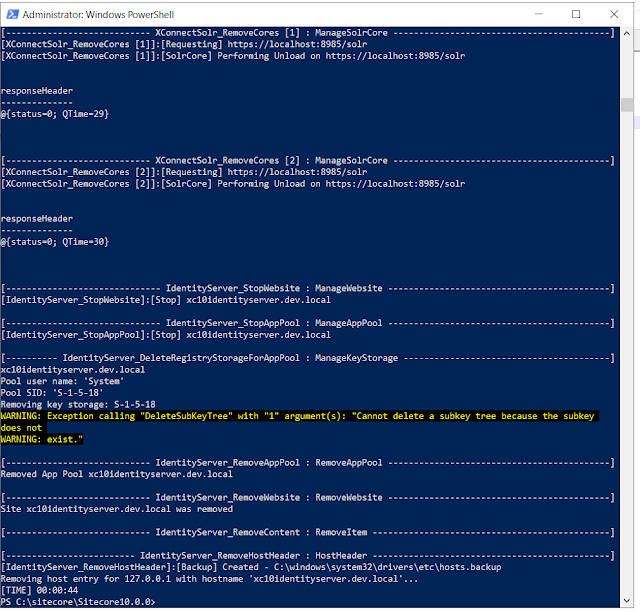
Task: Click 'Removed App Pool xc10identityserver.dev.local' line
Action: [117, 474]
